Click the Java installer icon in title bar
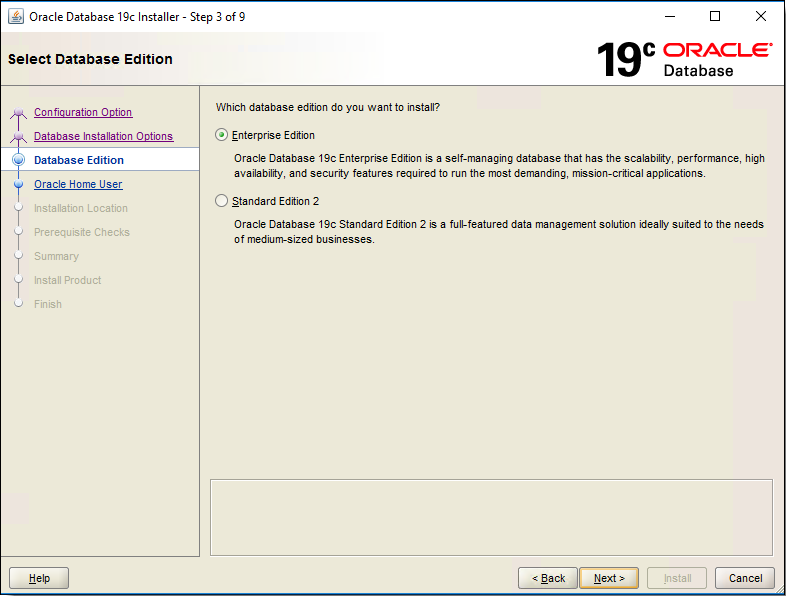Image resolution: width=786 pixels, height=596 pixels. (16, 17)
